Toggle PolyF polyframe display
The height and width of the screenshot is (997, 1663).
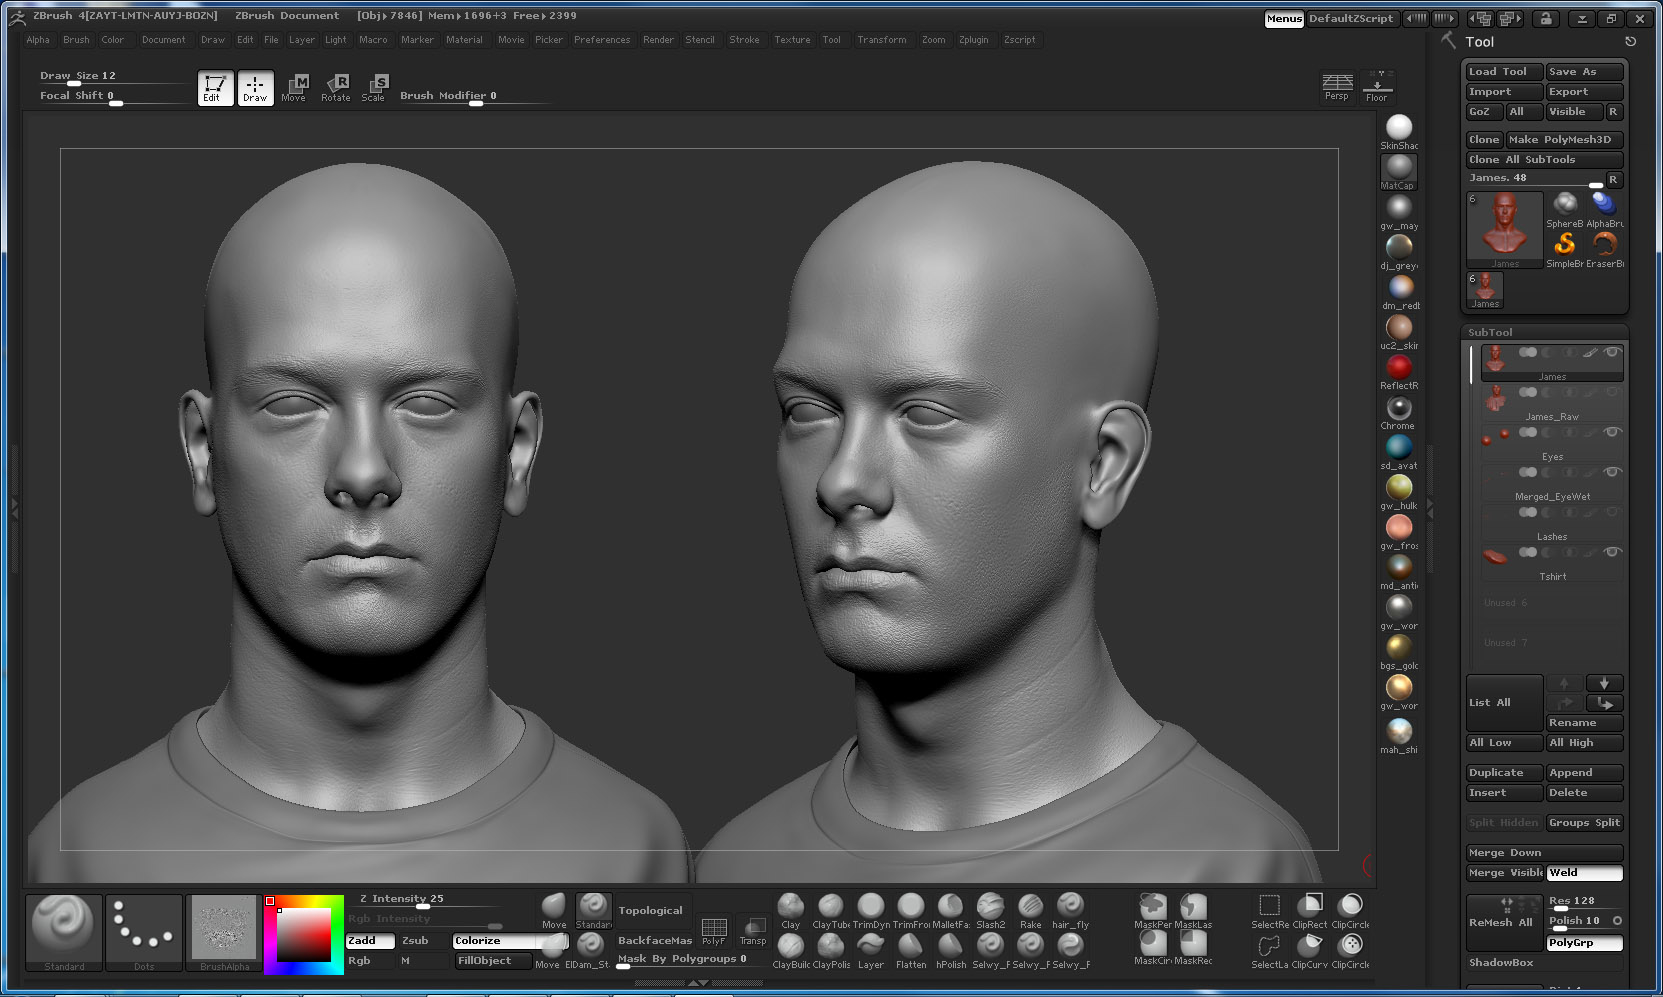pyautogui.click(x=713, y=931)
